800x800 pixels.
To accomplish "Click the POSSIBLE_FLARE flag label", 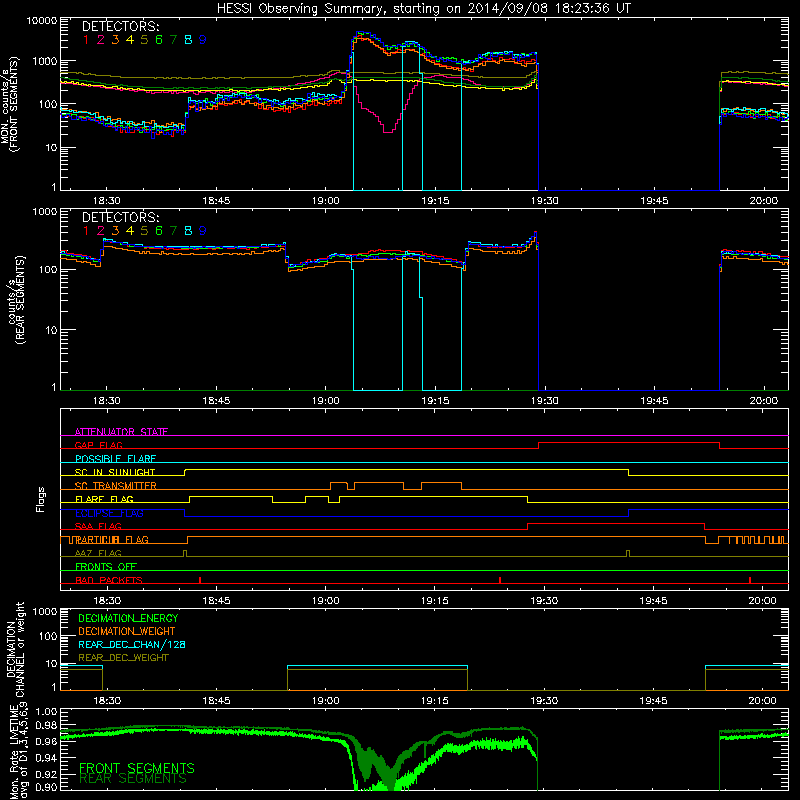I will [115, 459].
